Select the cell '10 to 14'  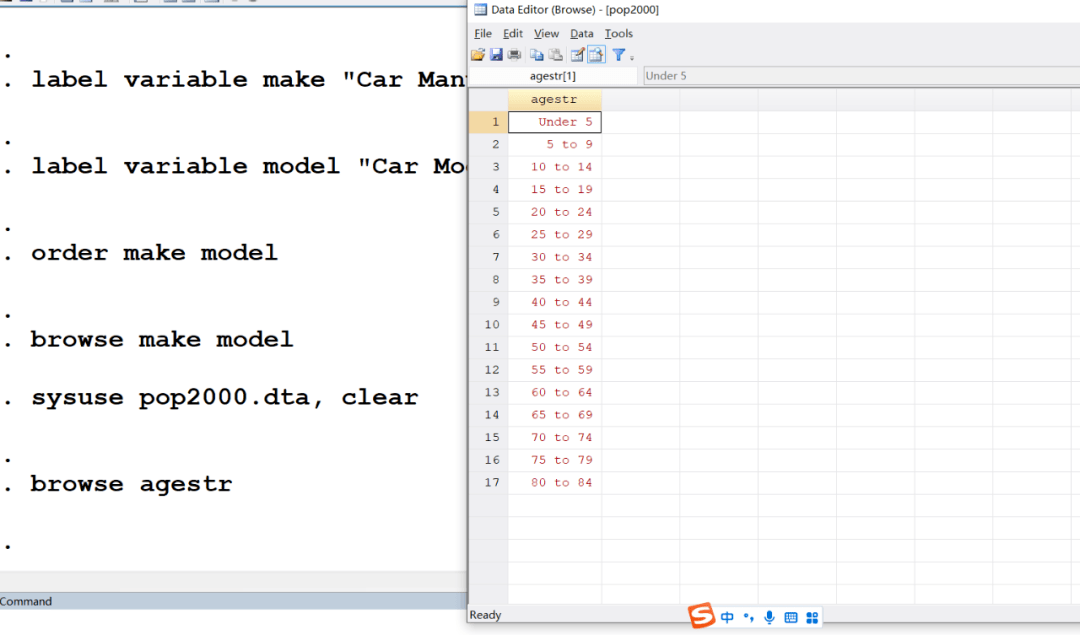(554, 167)
